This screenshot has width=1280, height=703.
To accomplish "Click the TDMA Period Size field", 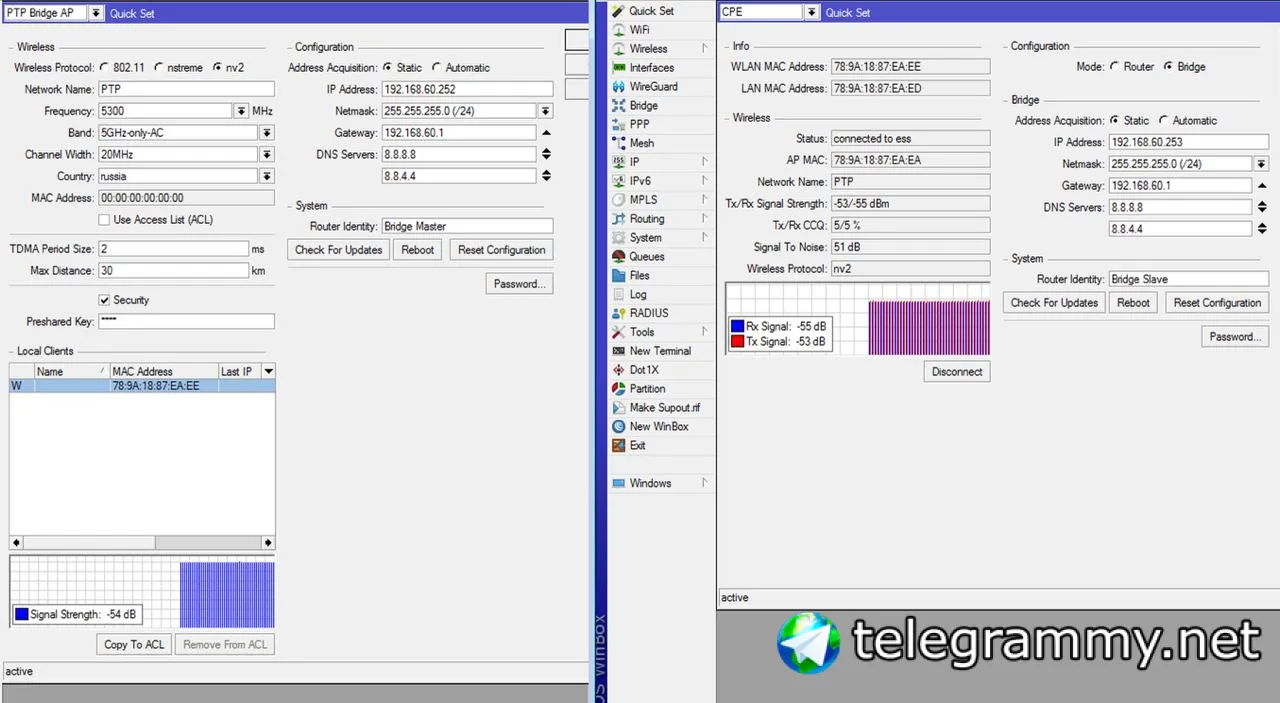I will click(x=173, y=249).
